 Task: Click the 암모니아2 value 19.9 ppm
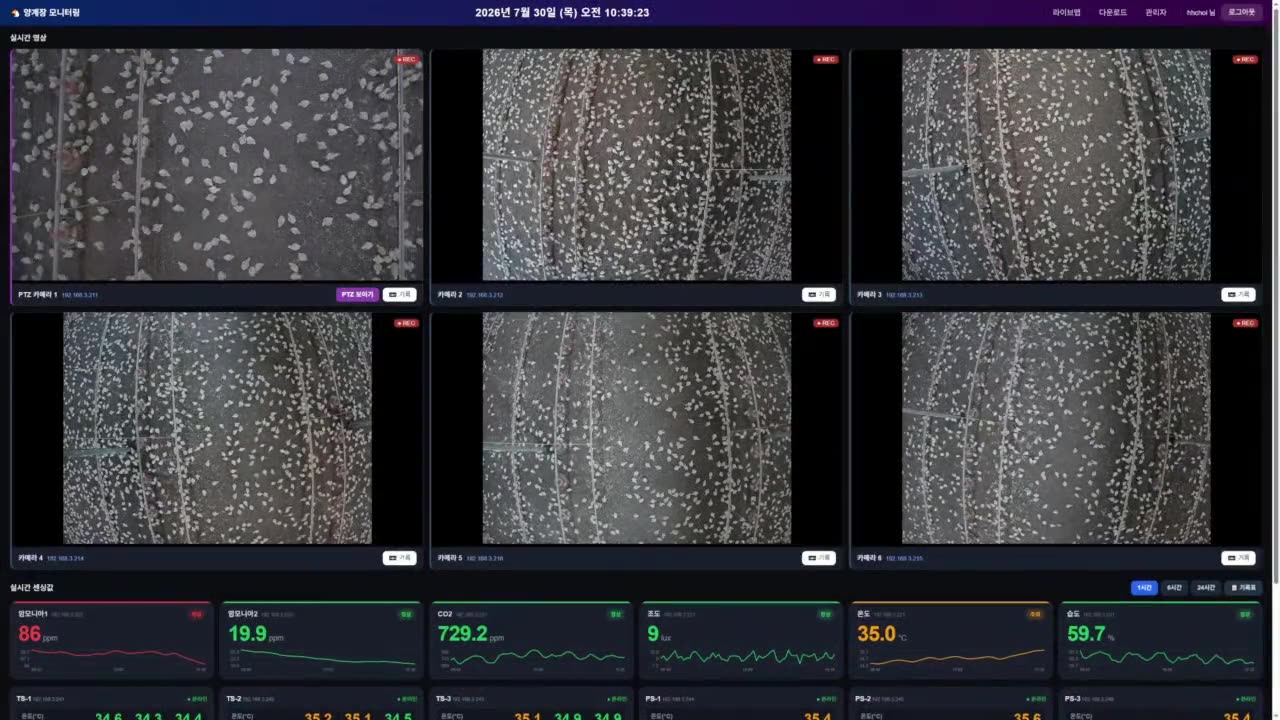coord(256,634)
